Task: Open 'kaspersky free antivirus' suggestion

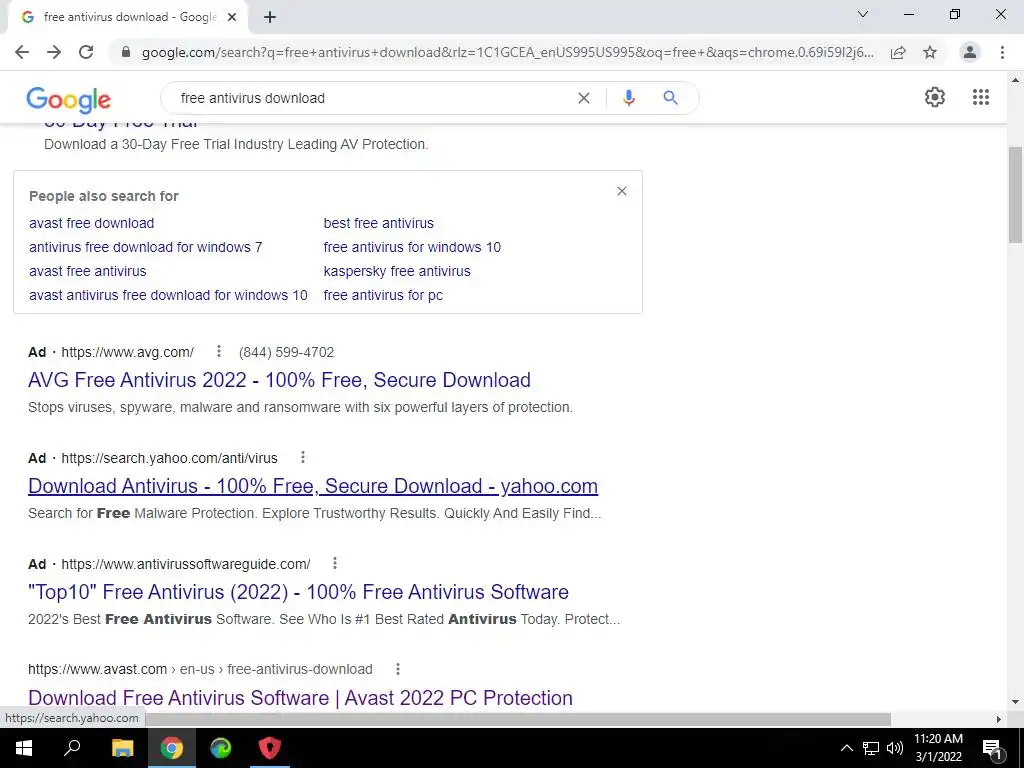Action: tap(396, 271)
